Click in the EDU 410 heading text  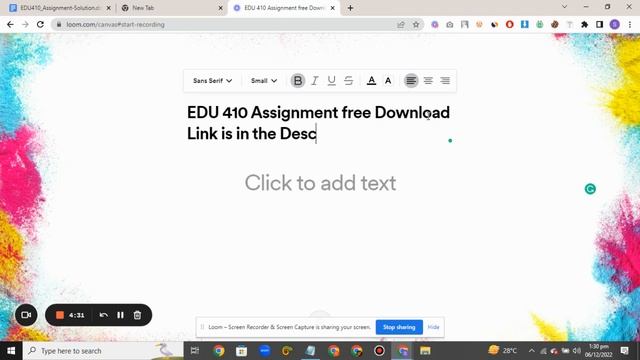tap(318, 123)
